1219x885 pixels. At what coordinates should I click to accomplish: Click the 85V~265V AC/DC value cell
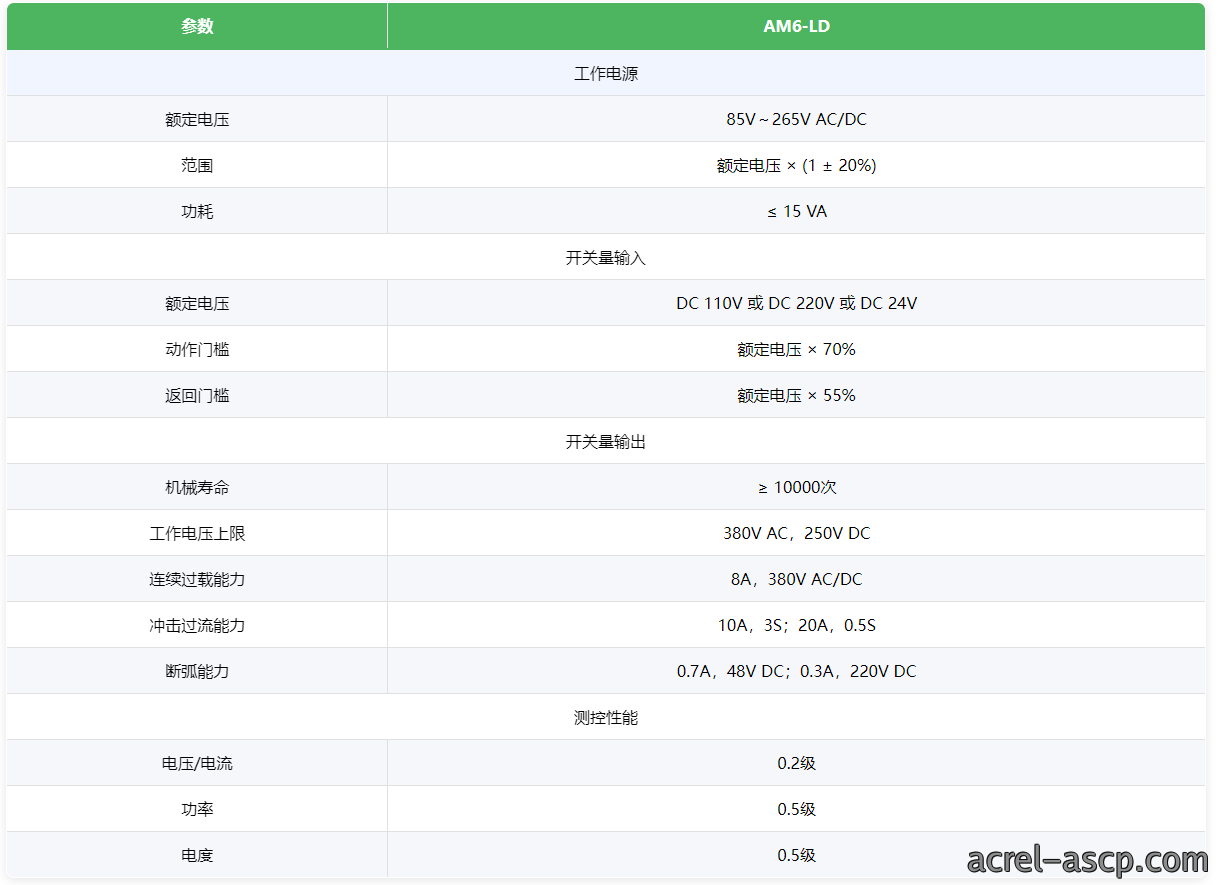tap(796, 119)
